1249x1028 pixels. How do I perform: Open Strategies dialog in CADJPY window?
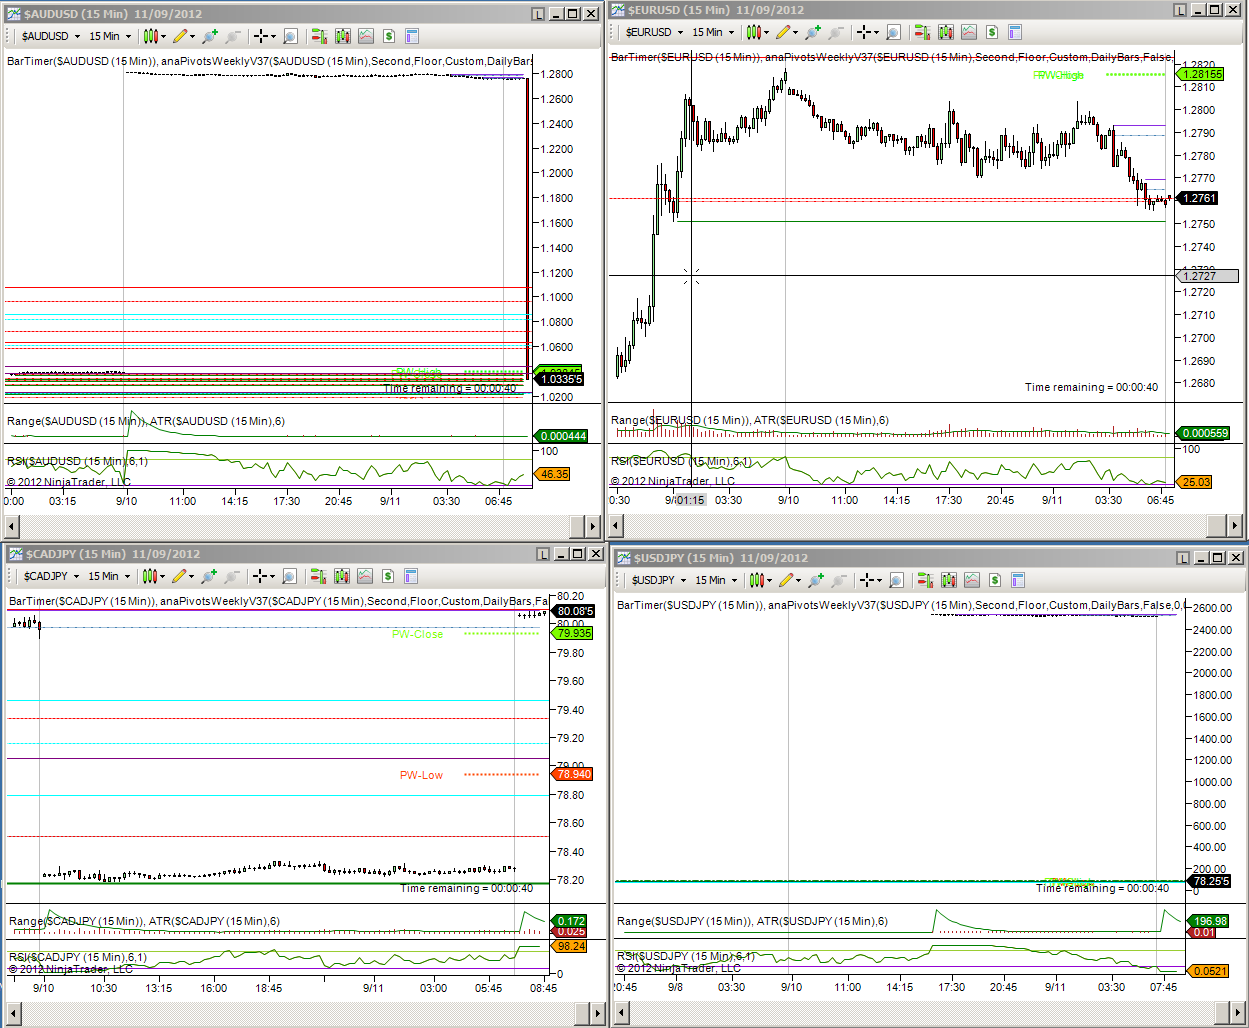365,576
